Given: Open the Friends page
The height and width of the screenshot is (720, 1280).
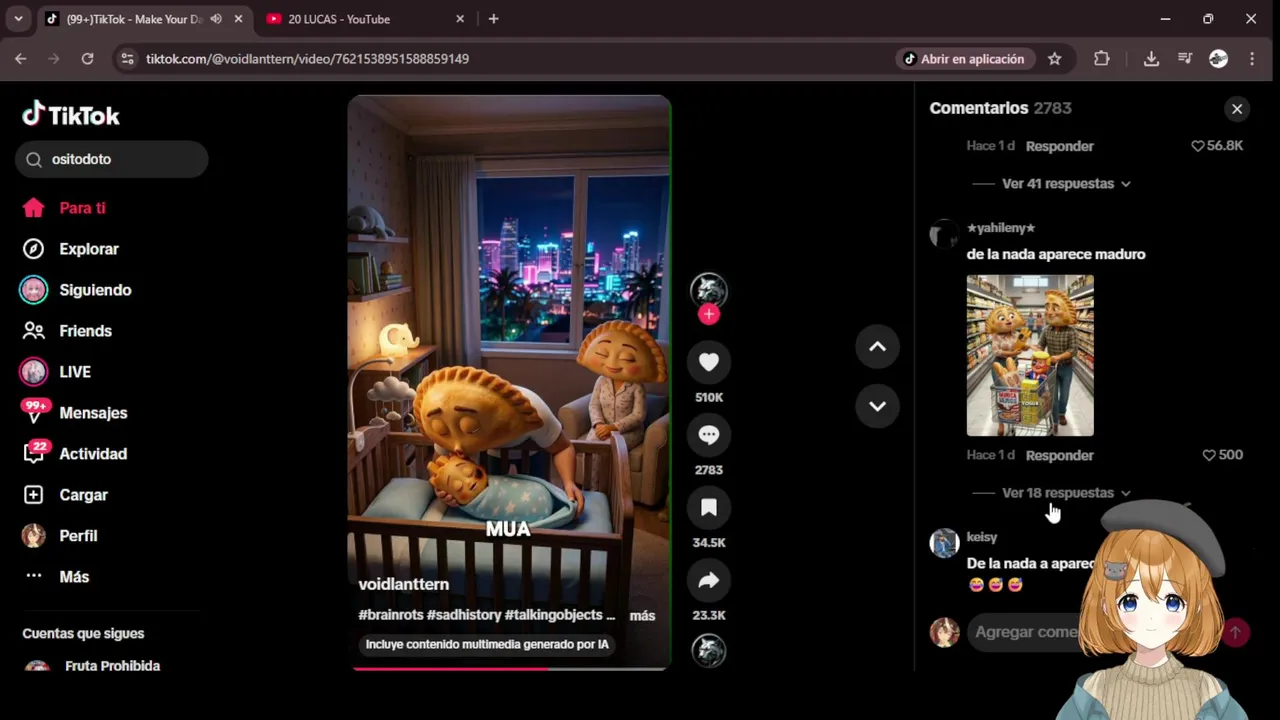Looking at the screenshot, I should [x=66, y=331].
